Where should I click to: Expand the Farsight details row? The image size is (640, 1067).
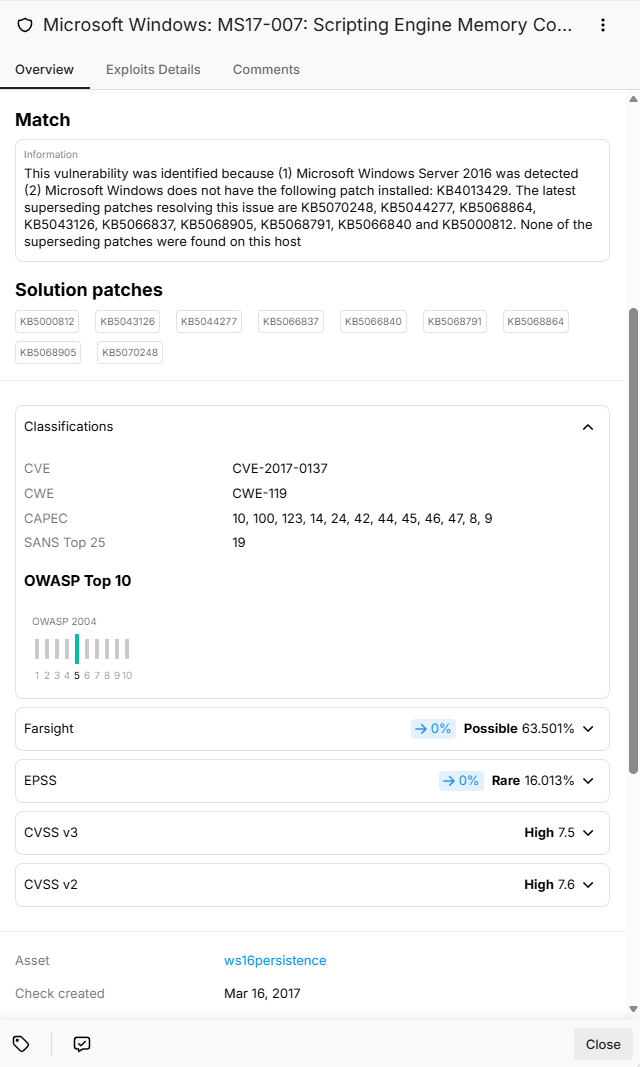click(312, 729)
